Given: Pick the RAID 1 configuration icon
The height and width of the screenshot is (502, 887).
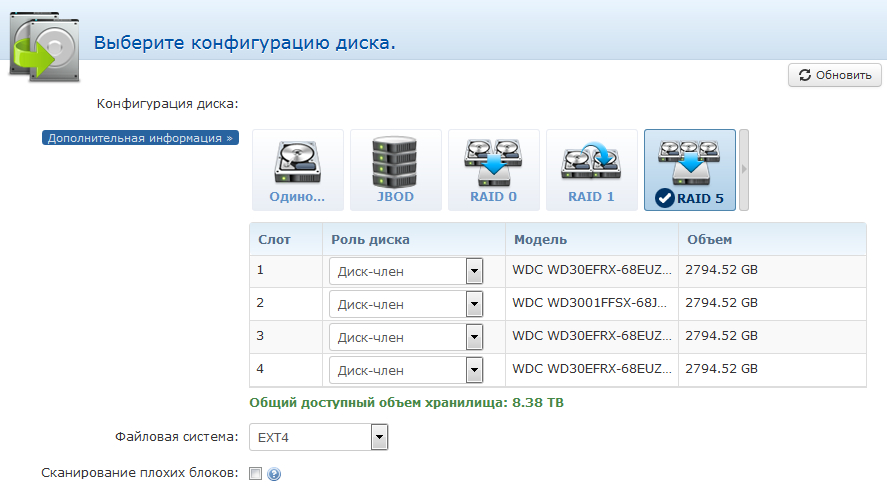Looking at the screenshot, I should click(x=591, y=170).
